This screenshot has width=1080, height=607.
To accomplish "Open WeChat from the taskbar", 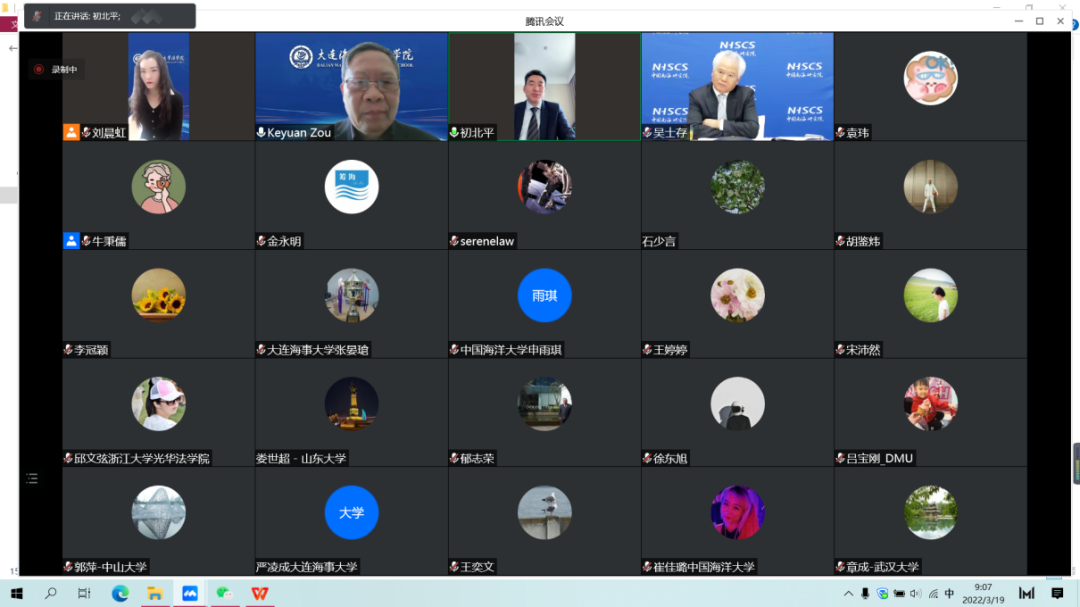I will click(x=225, y=593).
